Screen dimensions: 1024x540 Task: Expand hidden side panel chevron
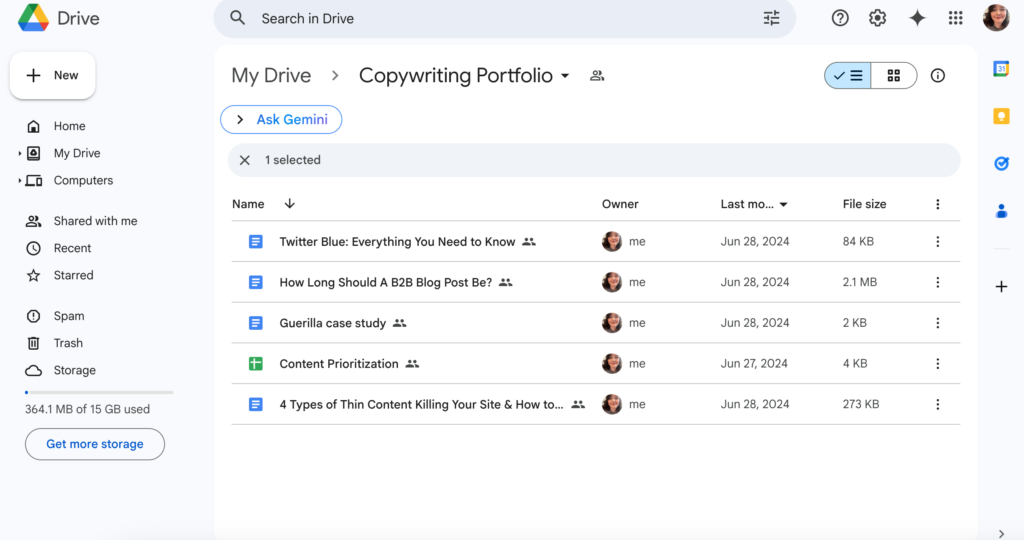(x=1001, y=533)
